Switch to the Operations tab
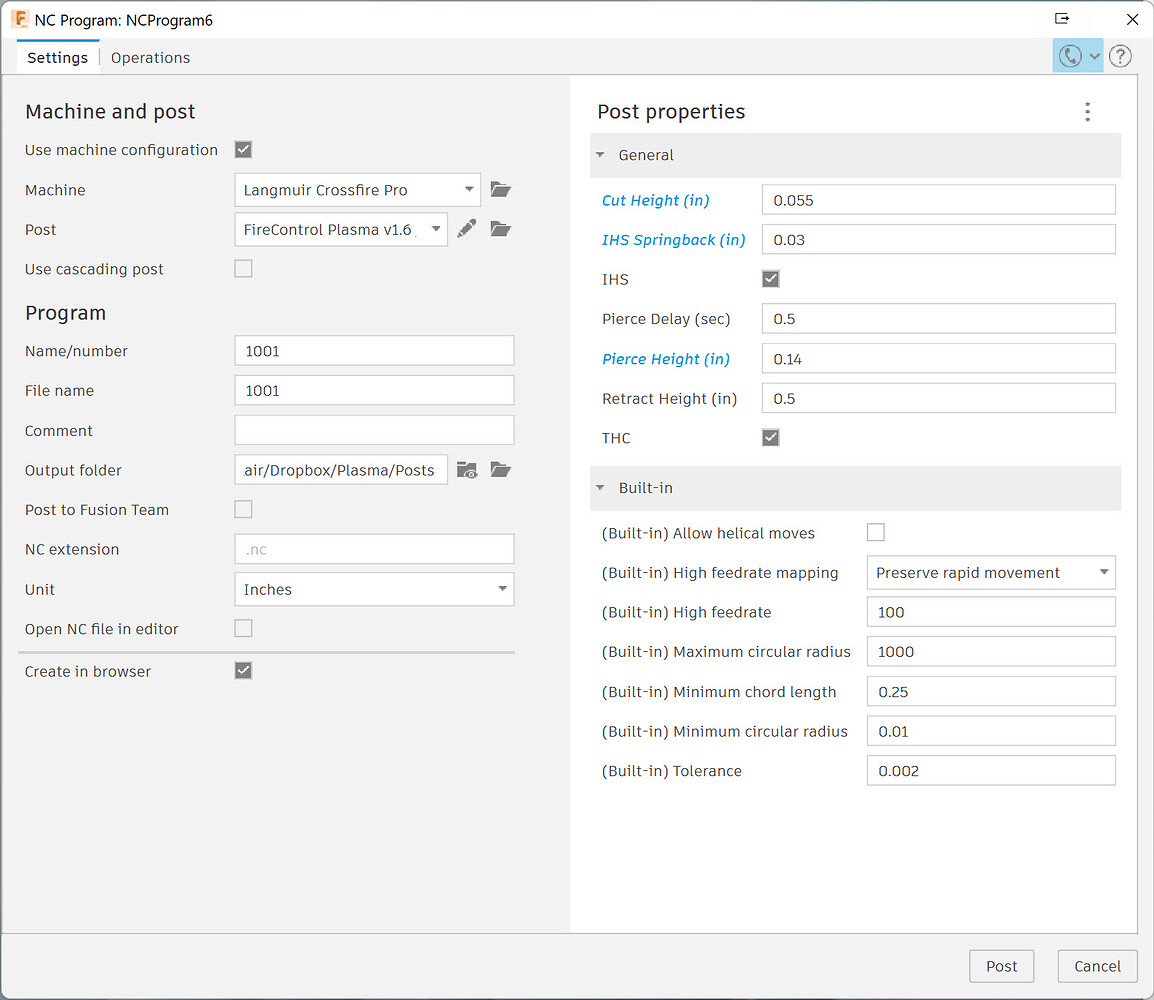1154x1000 pixels. pyautogui.click(x=150, y=57)
